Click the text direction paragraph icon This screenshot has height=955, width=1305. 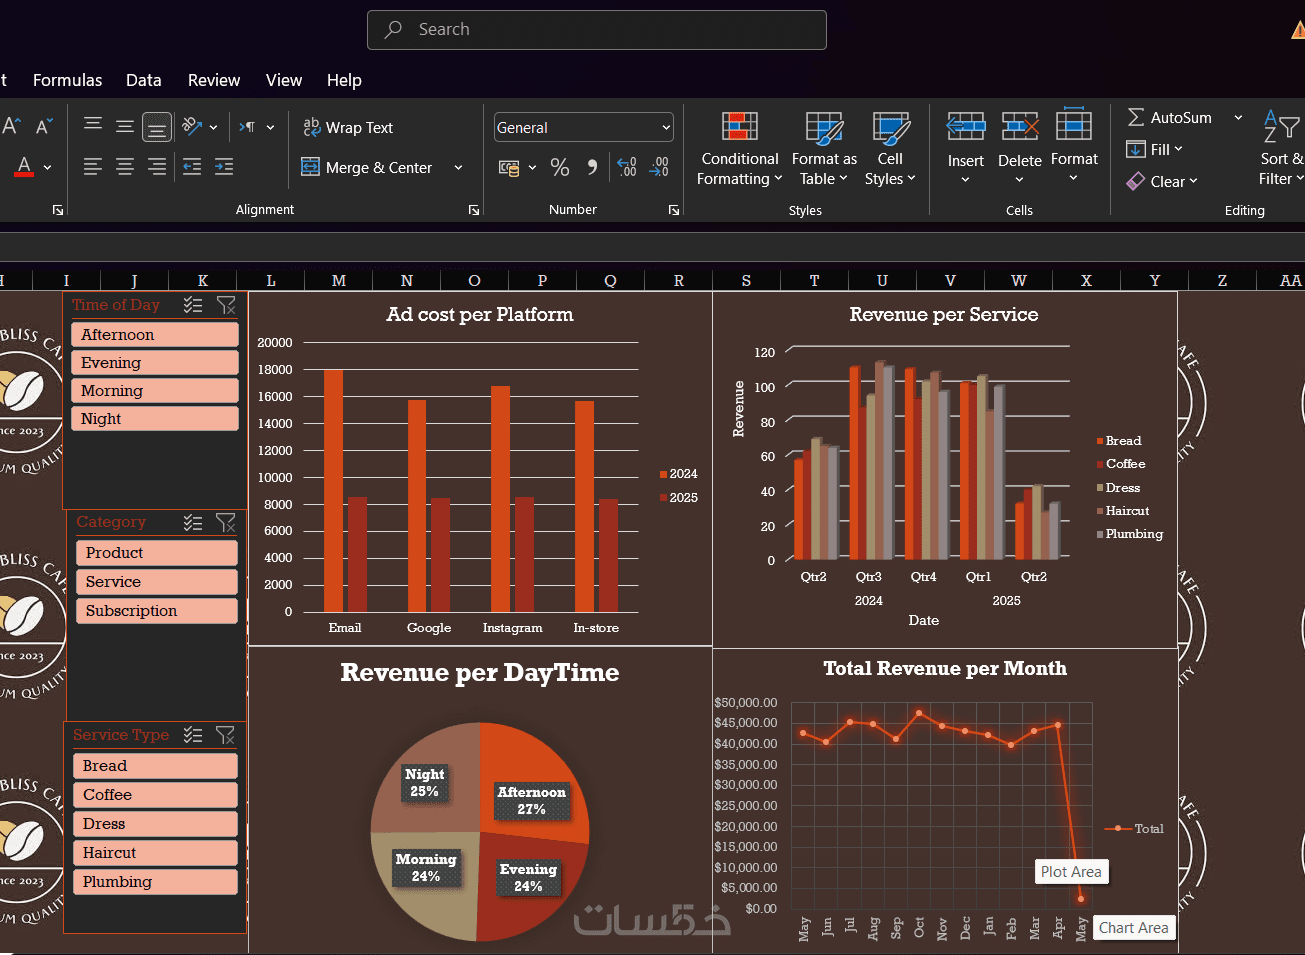(x=247, y=127)
